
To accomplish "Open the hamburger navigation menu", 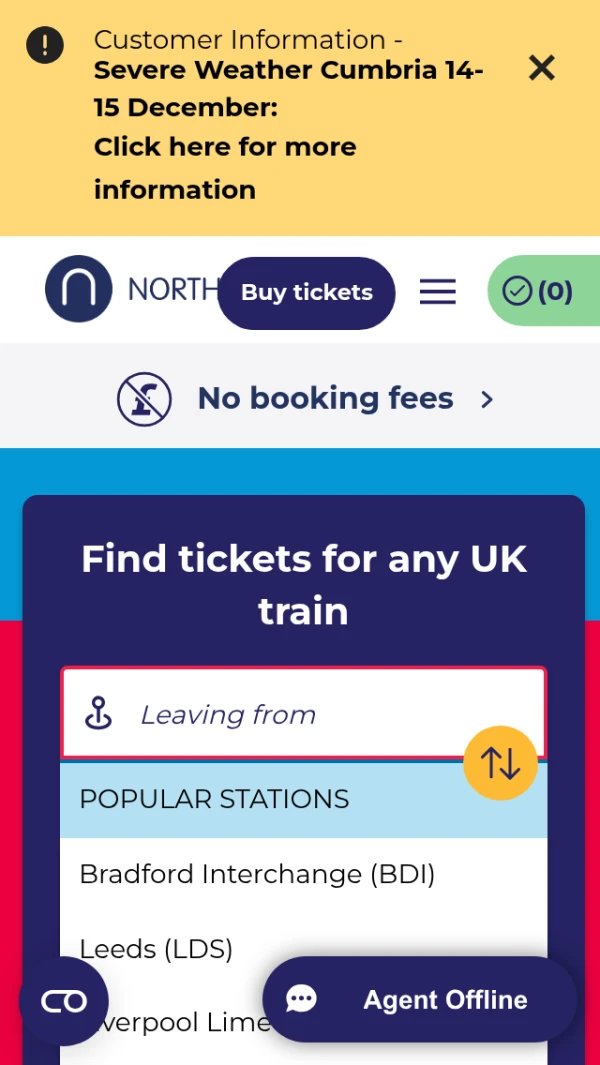I will (437, 292).
